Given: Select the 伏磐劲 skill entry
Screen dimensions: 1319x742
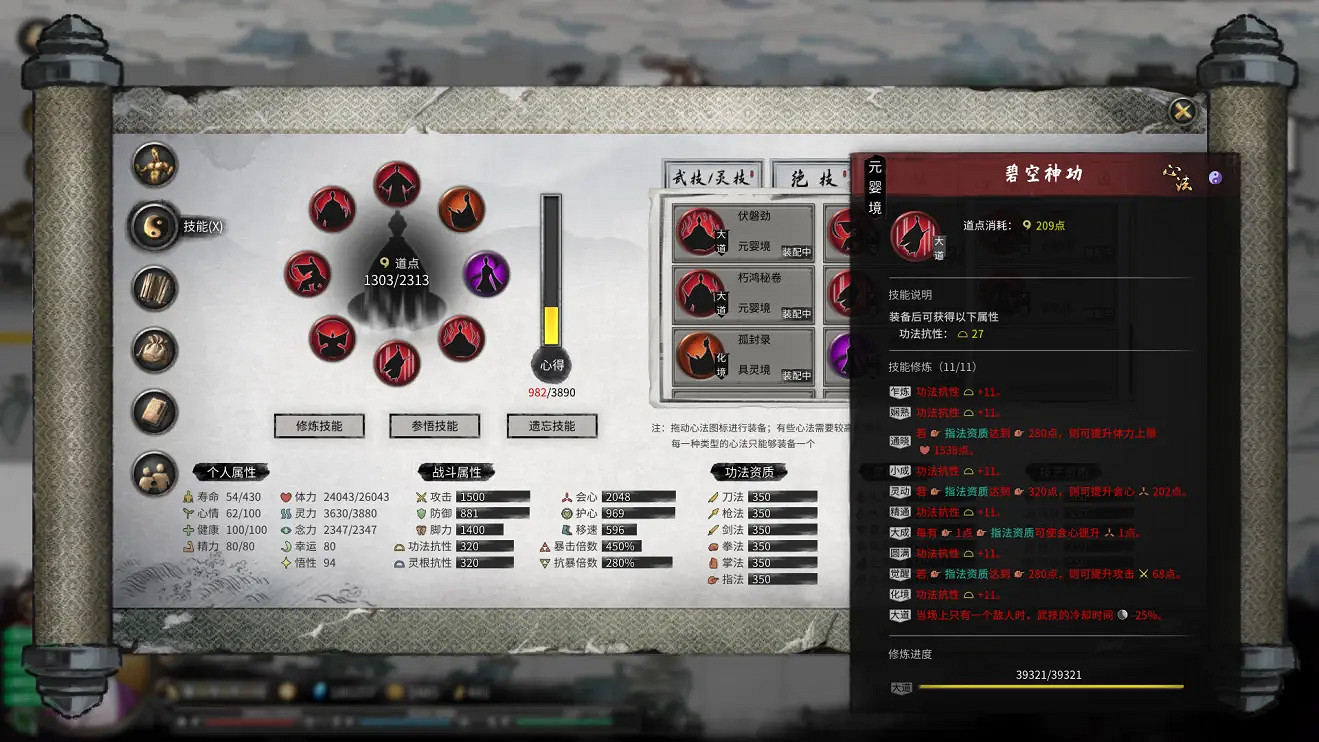Looking at the screenshot, I should [x=742, y=231].
